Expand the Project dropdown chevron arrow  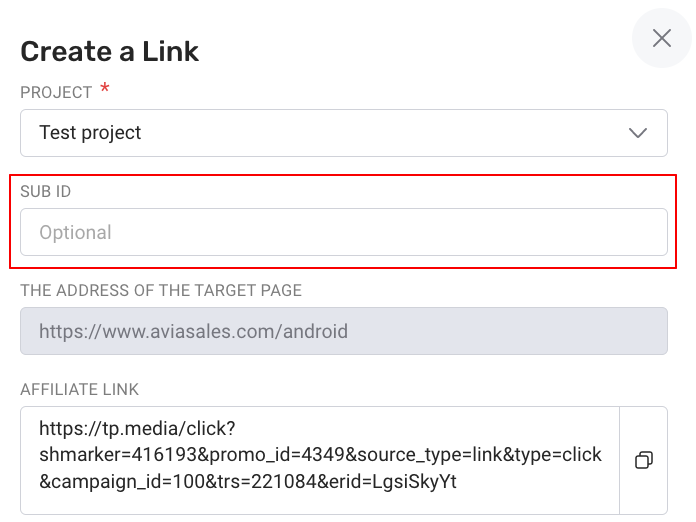[x=637, y=133]
